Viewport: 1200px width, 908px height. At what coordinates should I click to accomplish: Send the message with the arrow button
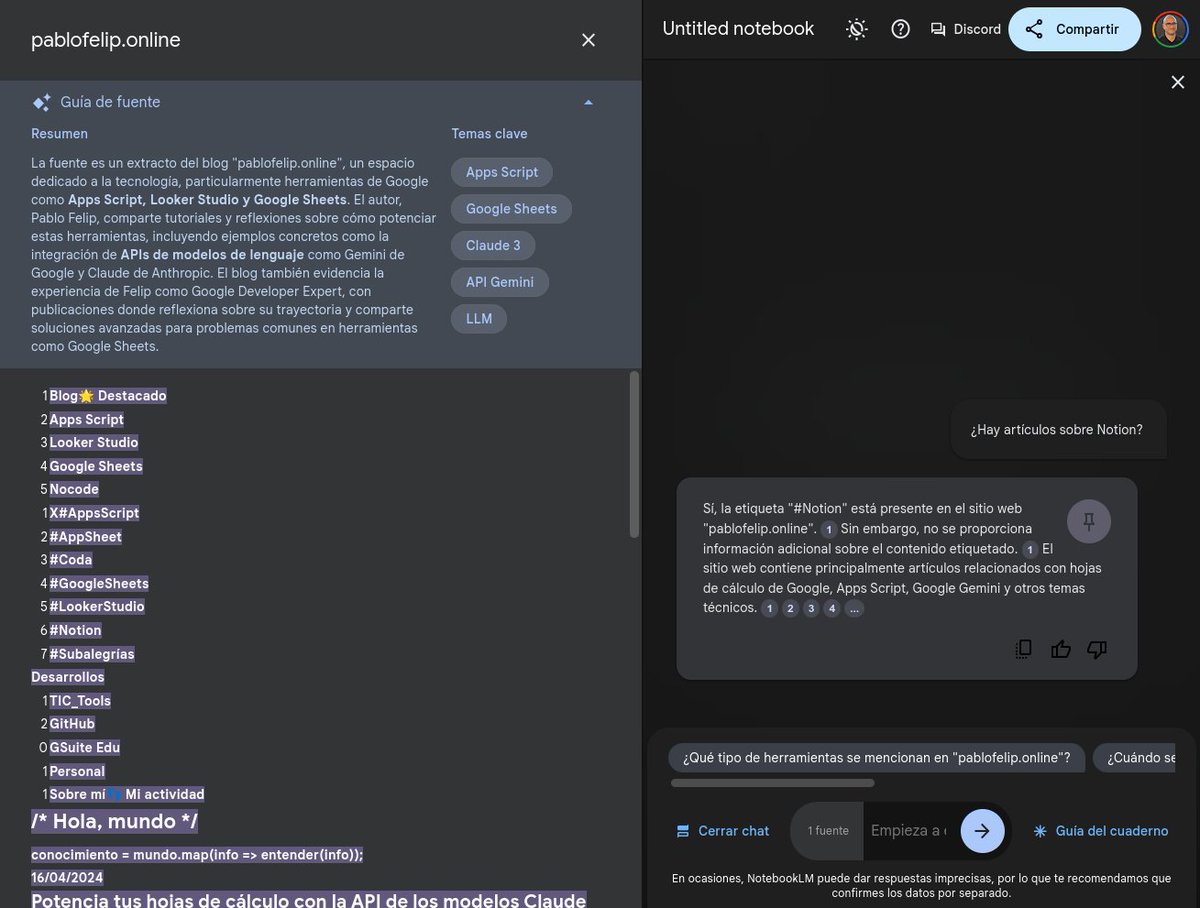pos(982,831)
